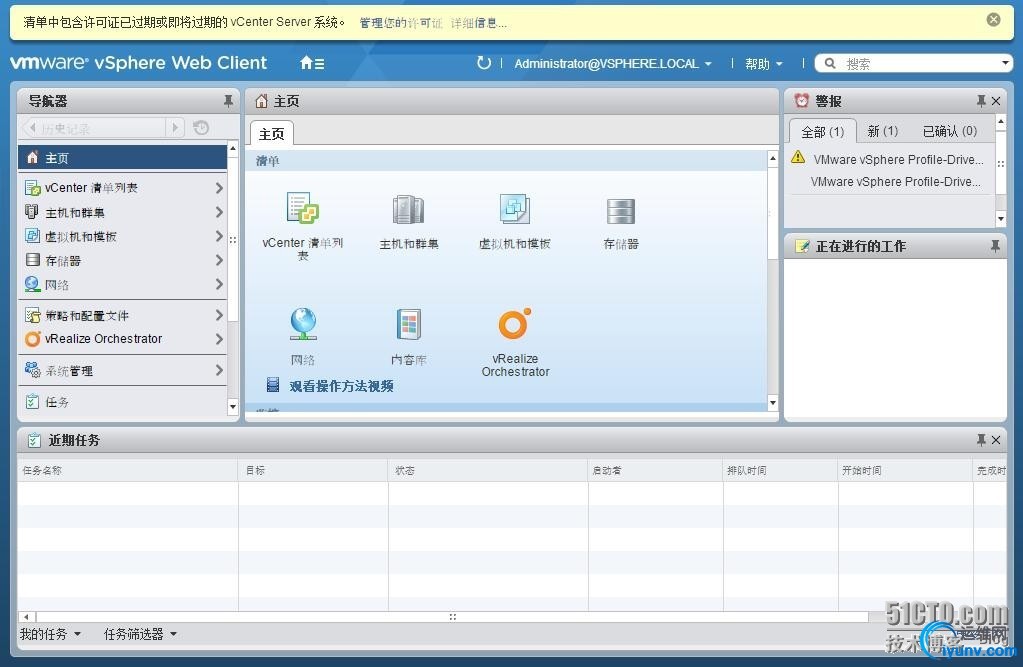
Task: Click navigator scrollbar down arrow
Action: coord(232,407)
